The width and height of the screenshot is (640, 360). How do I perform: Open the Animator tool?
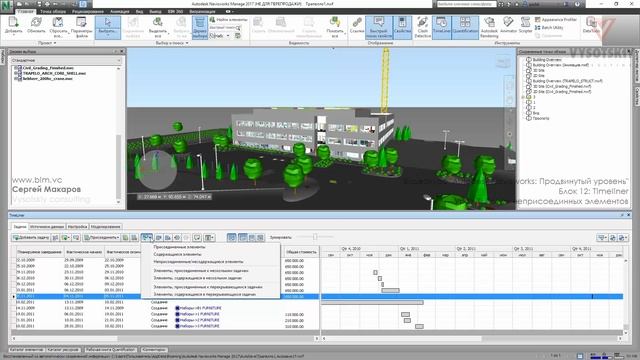tap(508, 25)
